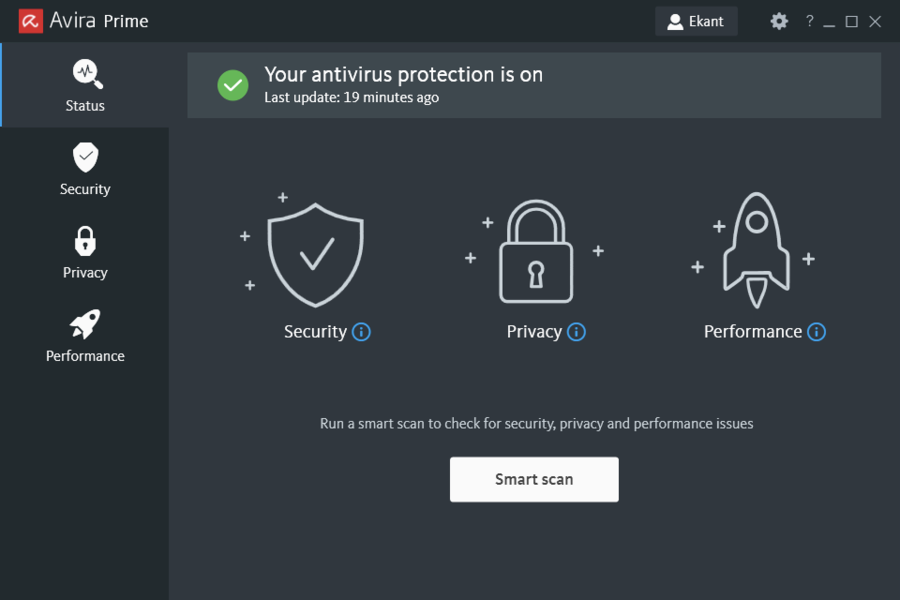Start a Smart scan
The image size is (900, 600).
[x=534, y=479]
